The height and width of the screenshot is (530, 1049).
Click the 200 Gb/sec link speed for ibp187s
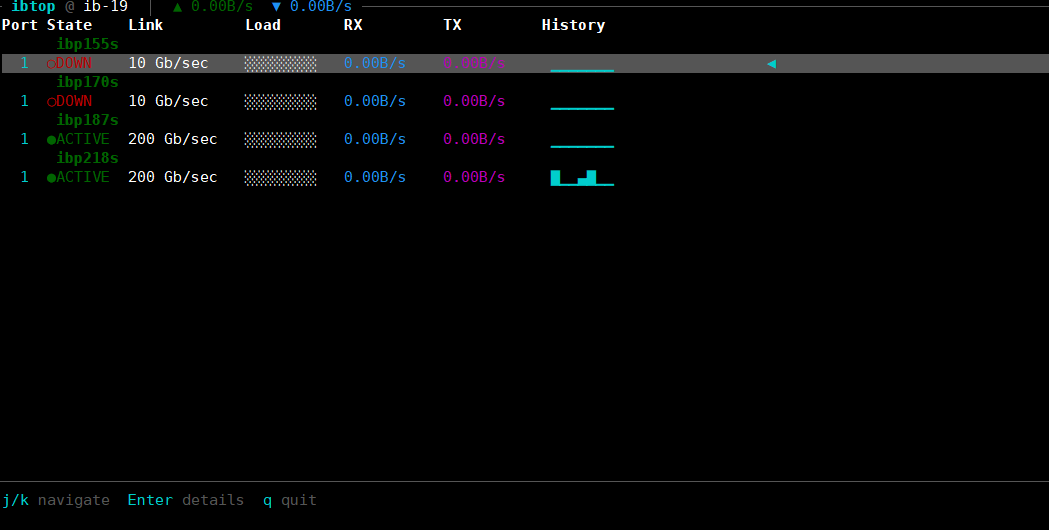[x=173, y=140]
